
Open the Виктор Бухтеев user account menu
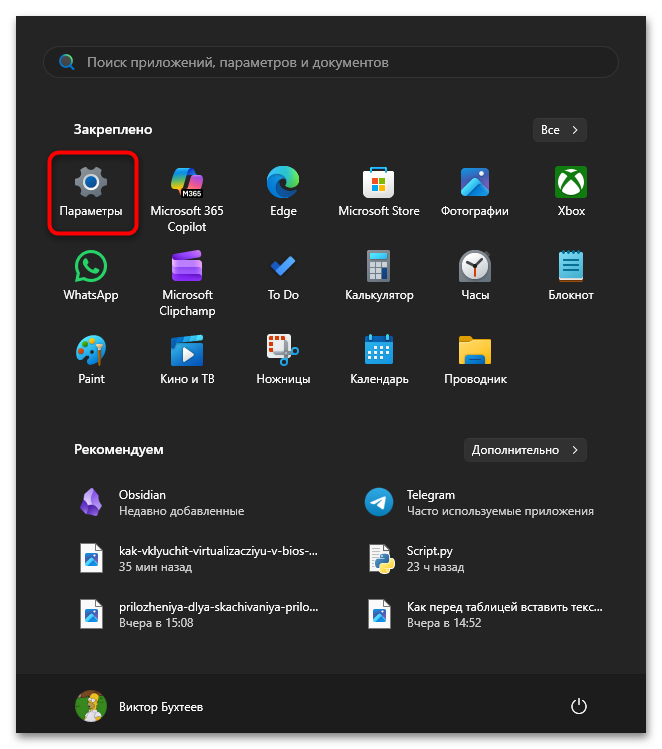tap(139, 706)
